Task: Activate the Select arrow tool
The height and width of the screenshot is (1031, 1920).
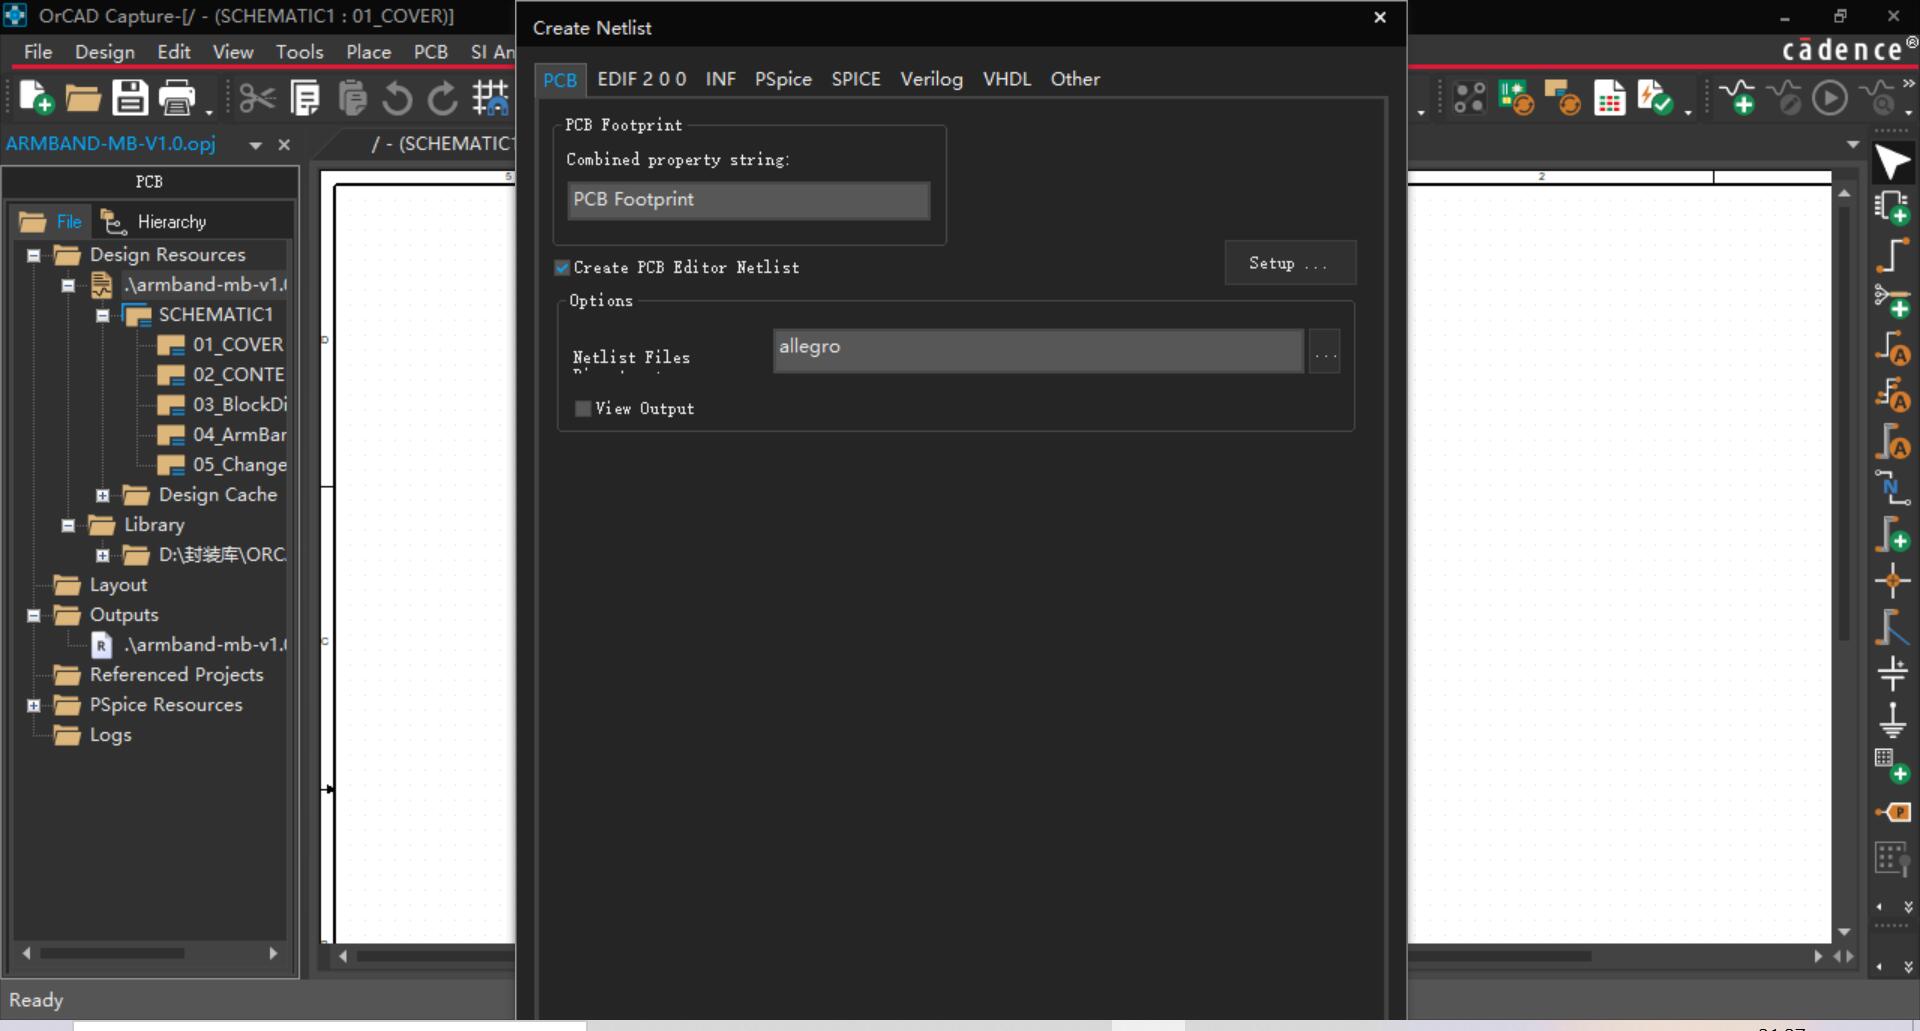Action: coord(1892,162)
